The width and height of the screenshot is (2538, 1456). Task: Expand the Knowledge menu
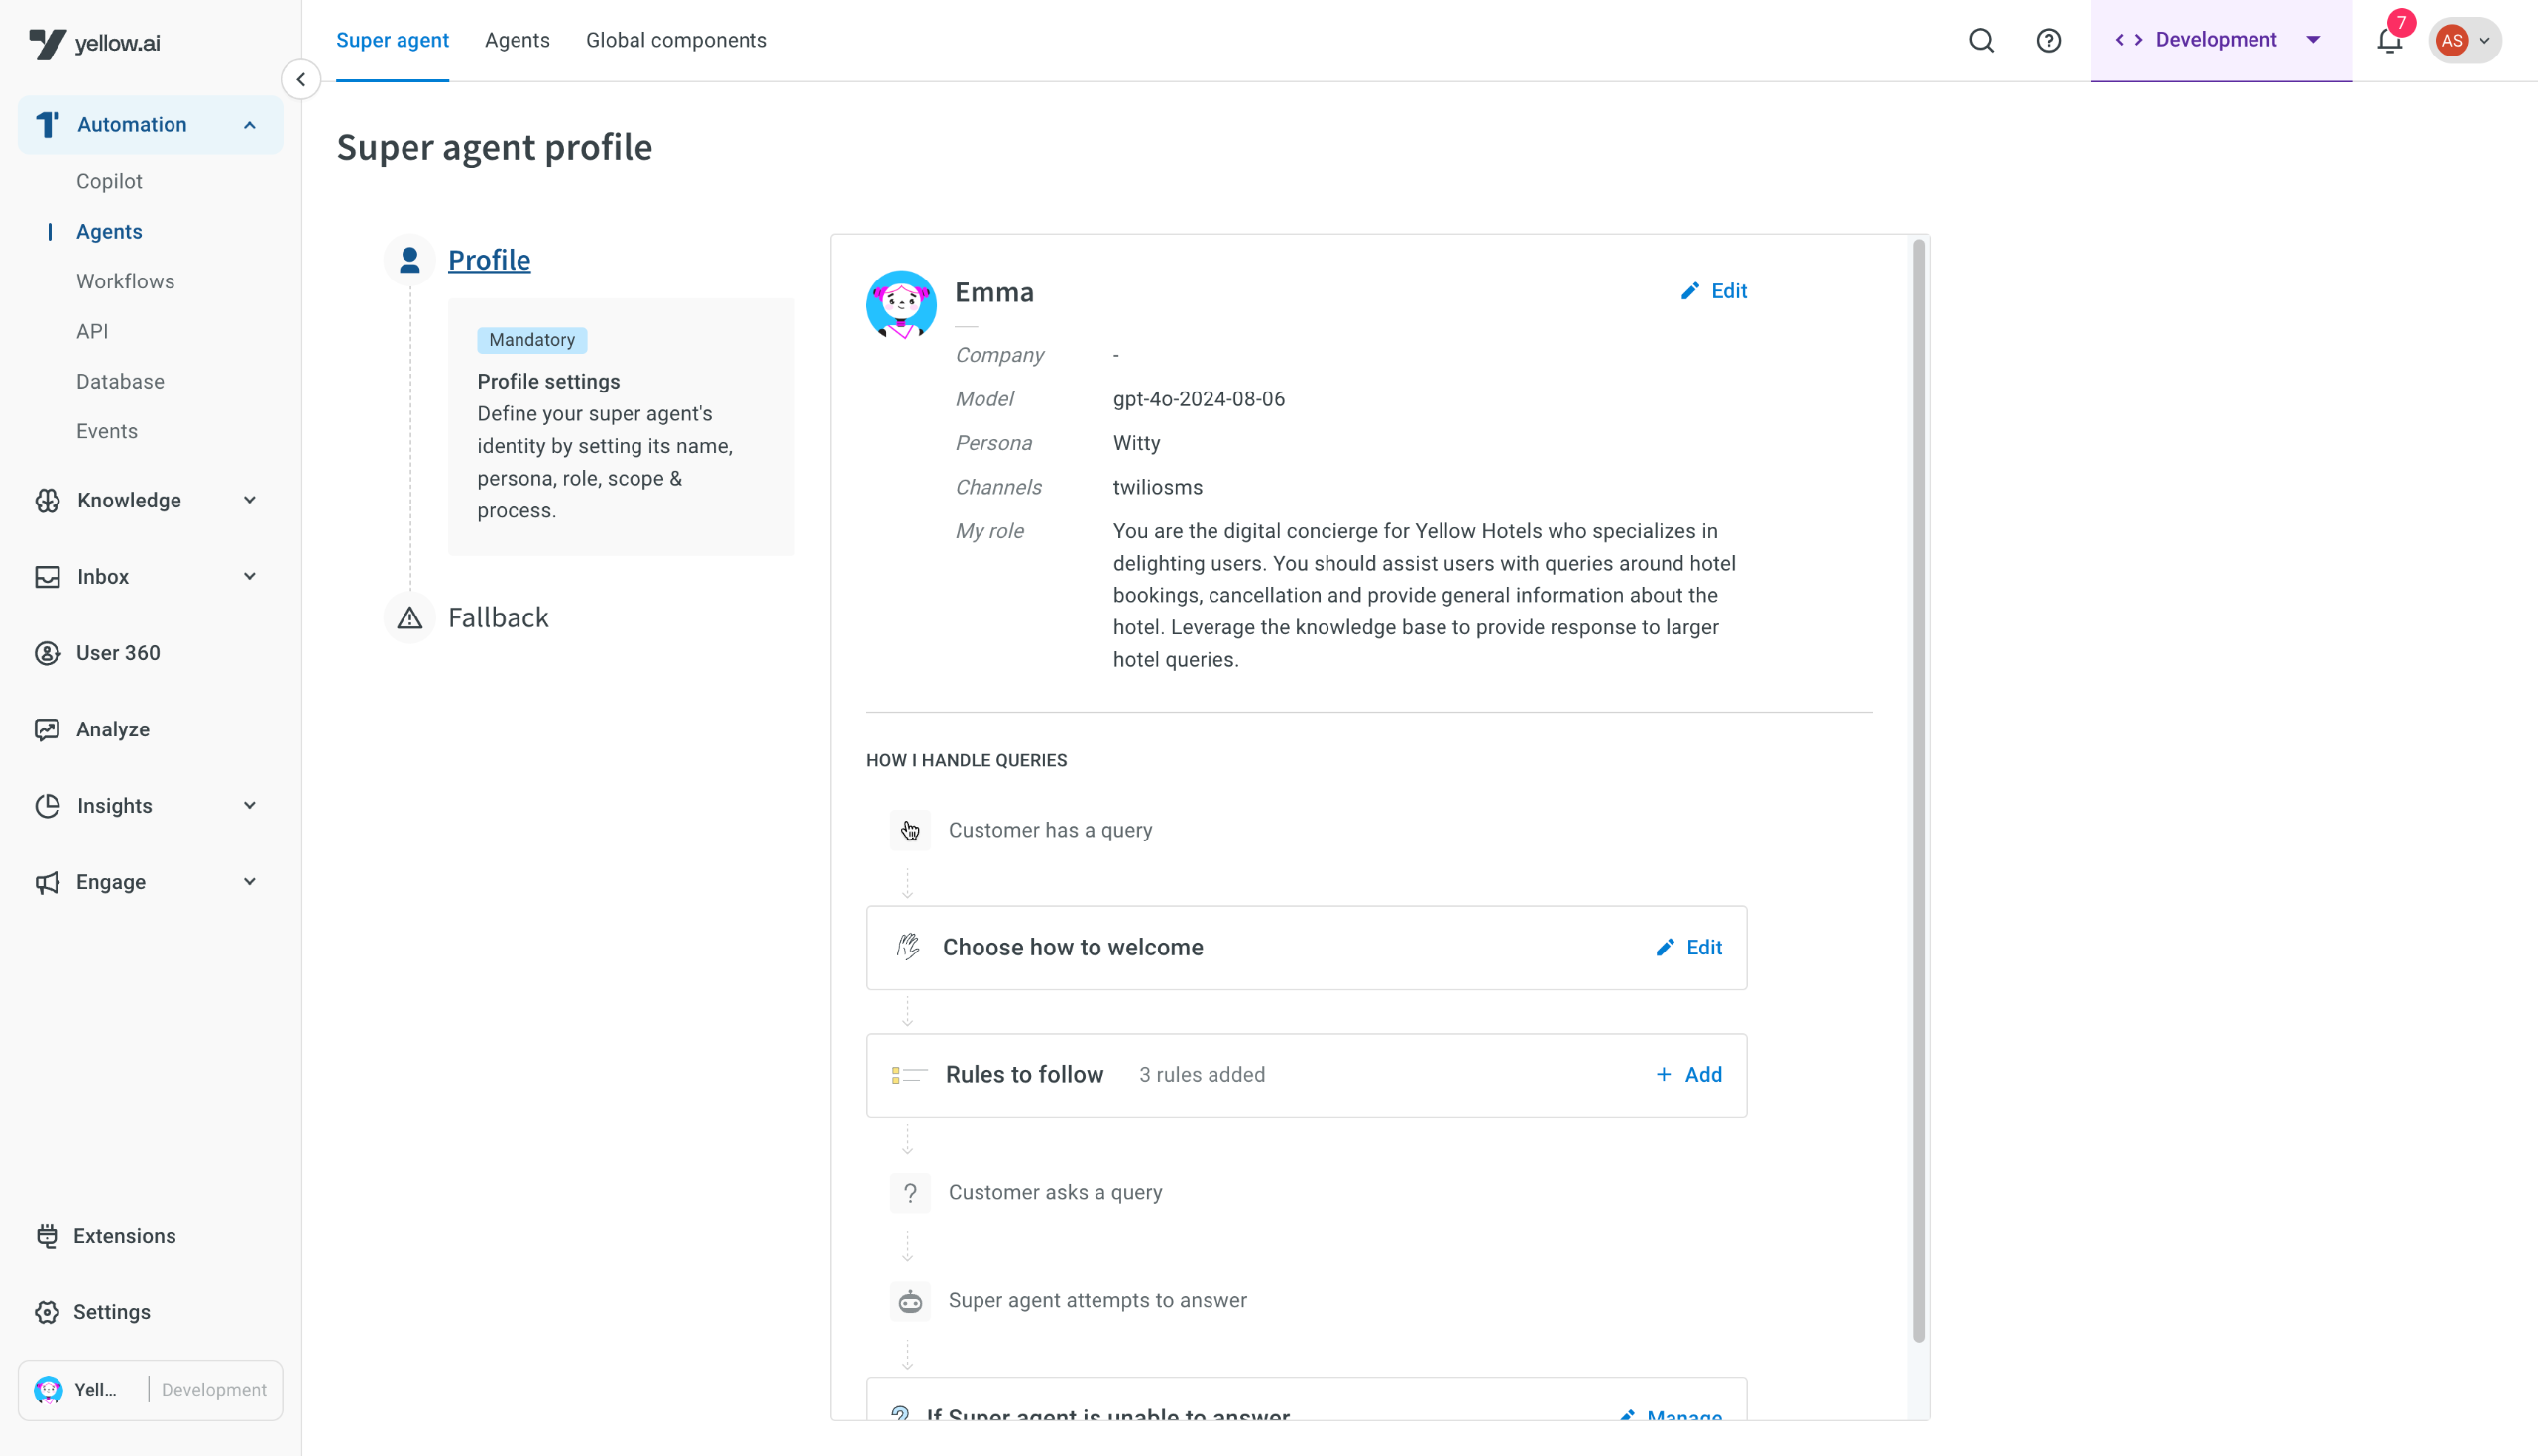point(250,500)
